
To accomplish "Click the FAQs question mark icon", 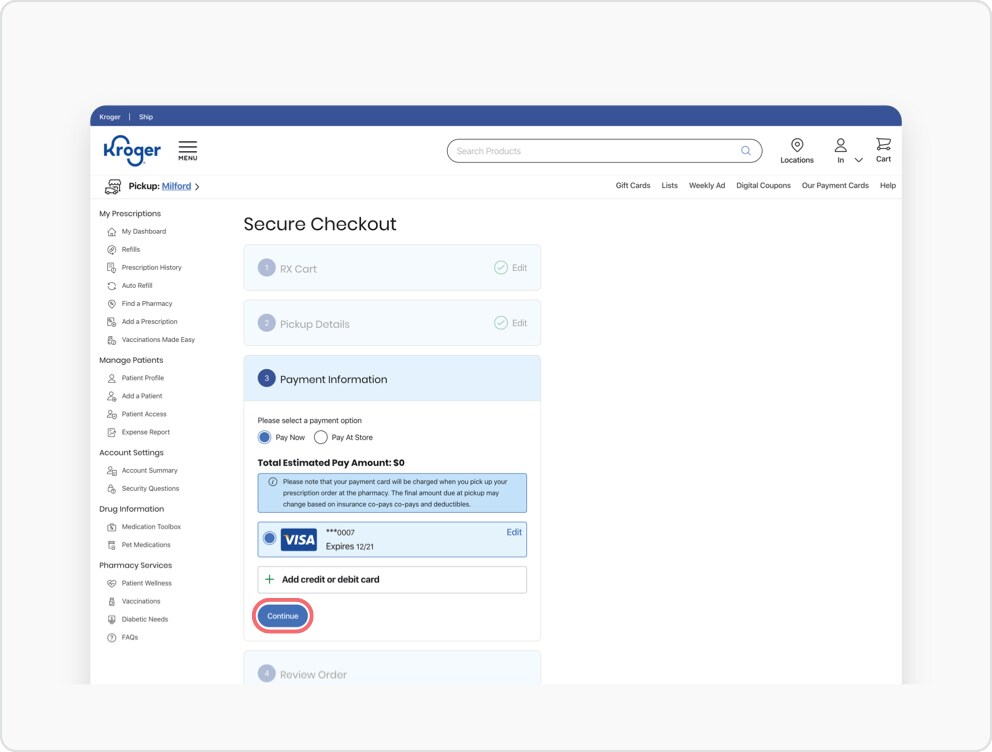I will click(x=112, y=638).
